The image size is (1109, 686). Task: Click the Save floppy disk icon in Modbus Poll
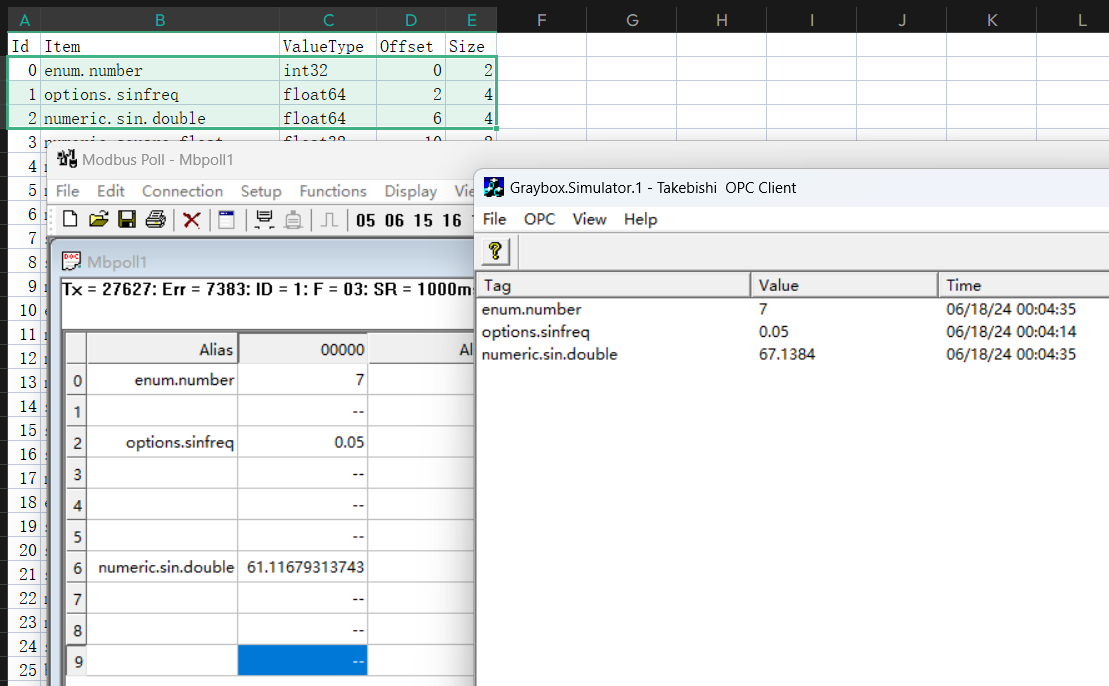click(127, 219)
